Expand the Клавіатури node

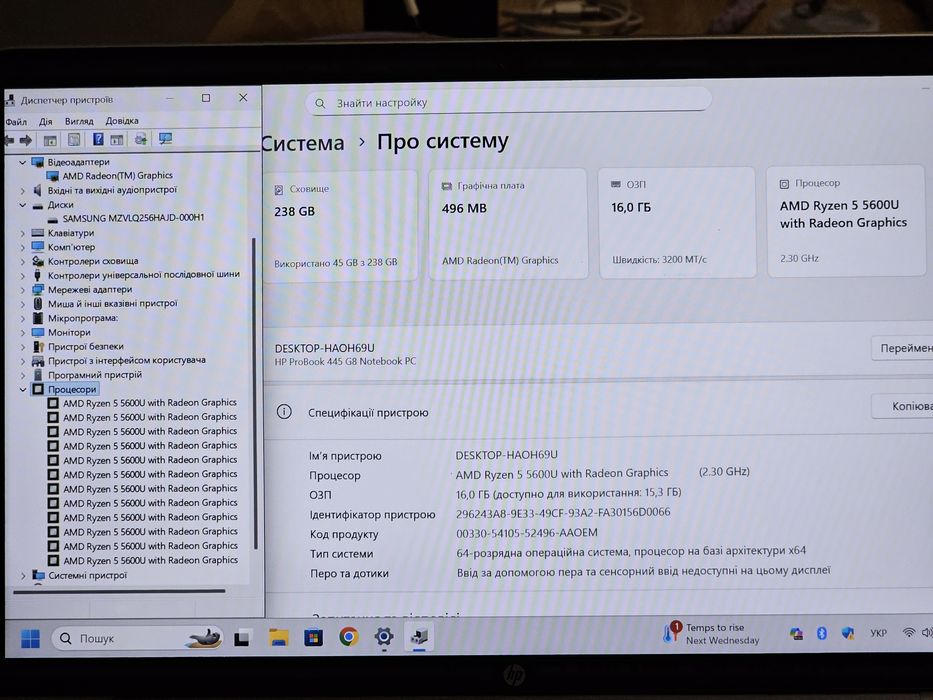point(22,233)
